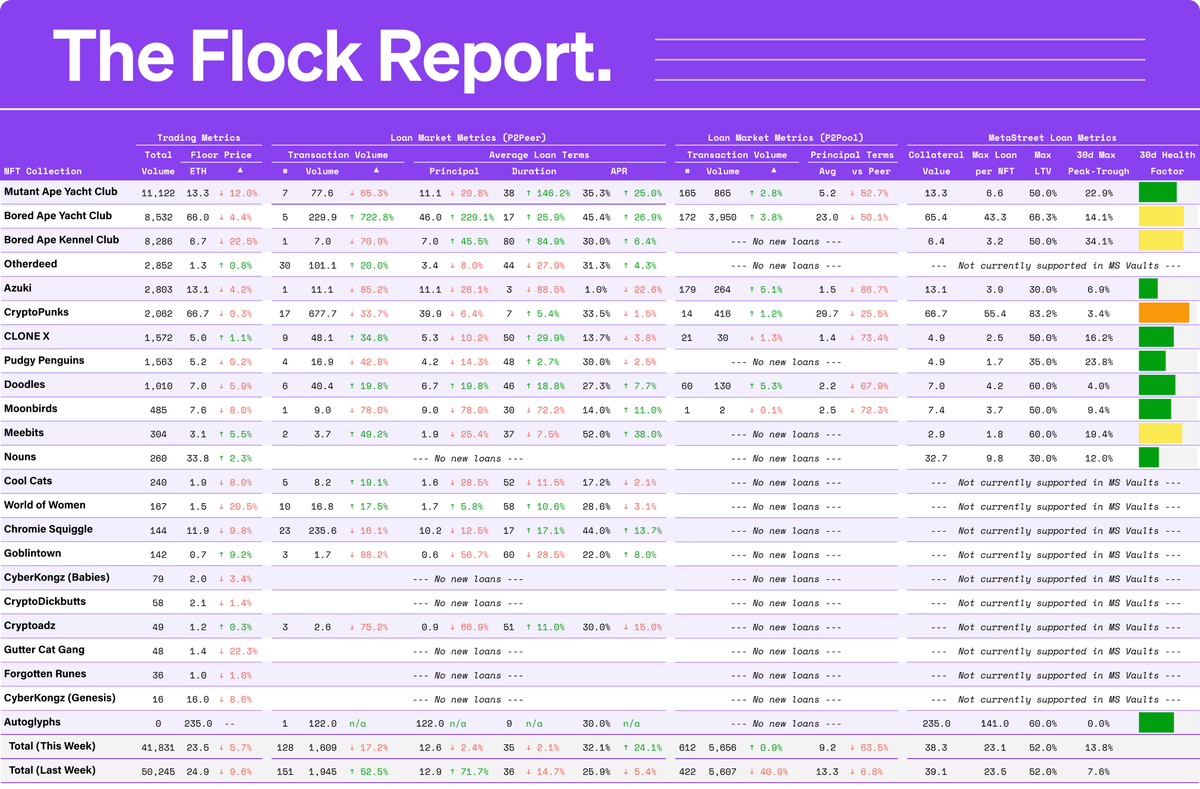Click the sort arrow in P2Pool Transaction Volume header

(773, 171)
